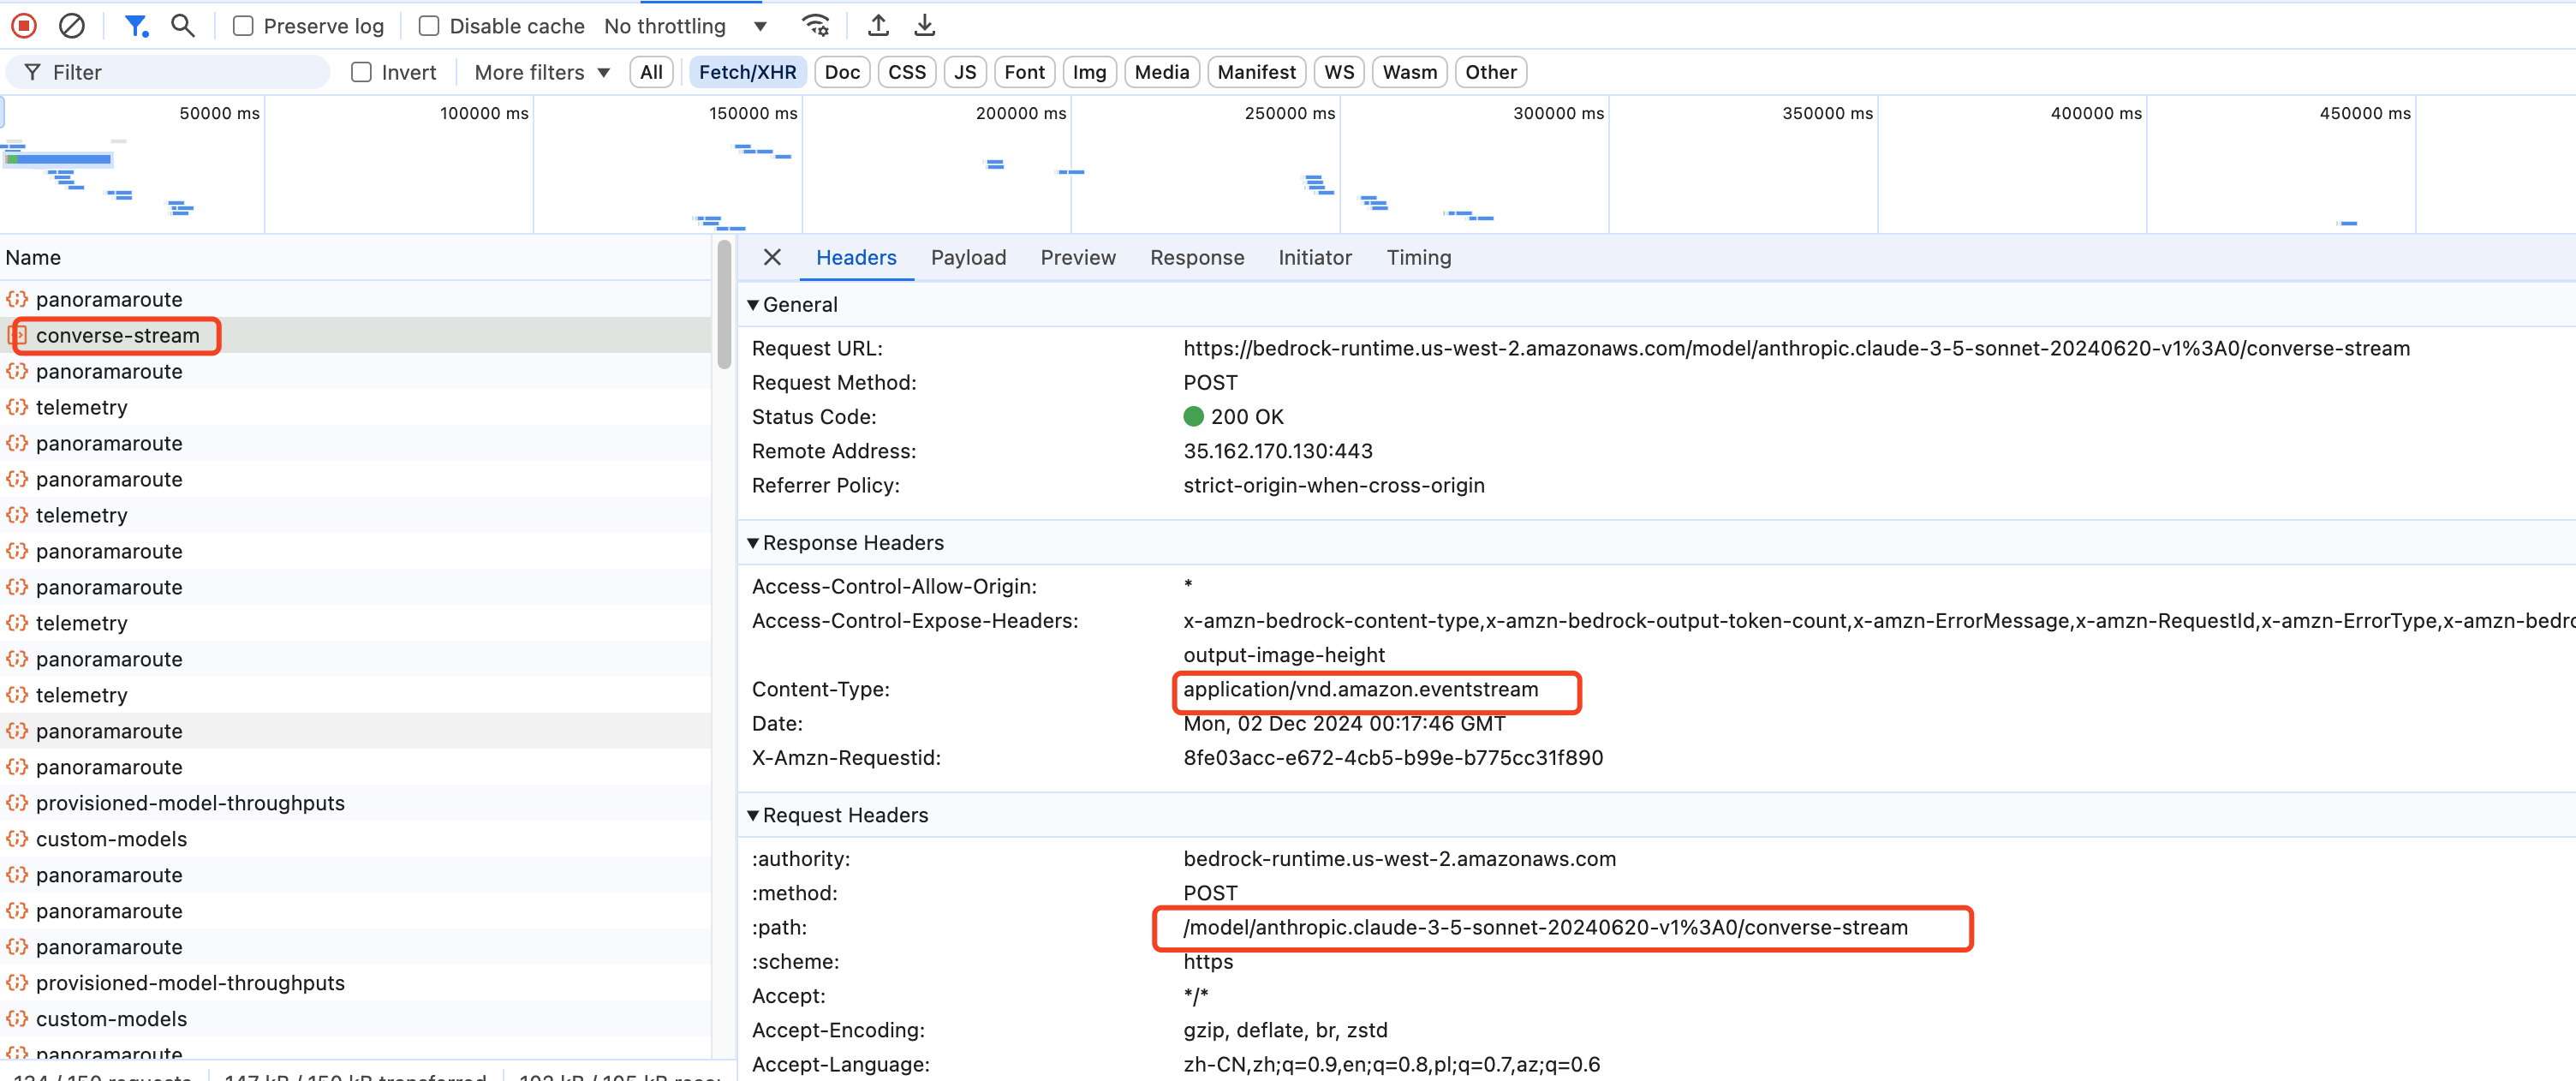This screenshot has height=1081, width=2576.
Task: Select the Doc filter
Action: pos(842,72)
